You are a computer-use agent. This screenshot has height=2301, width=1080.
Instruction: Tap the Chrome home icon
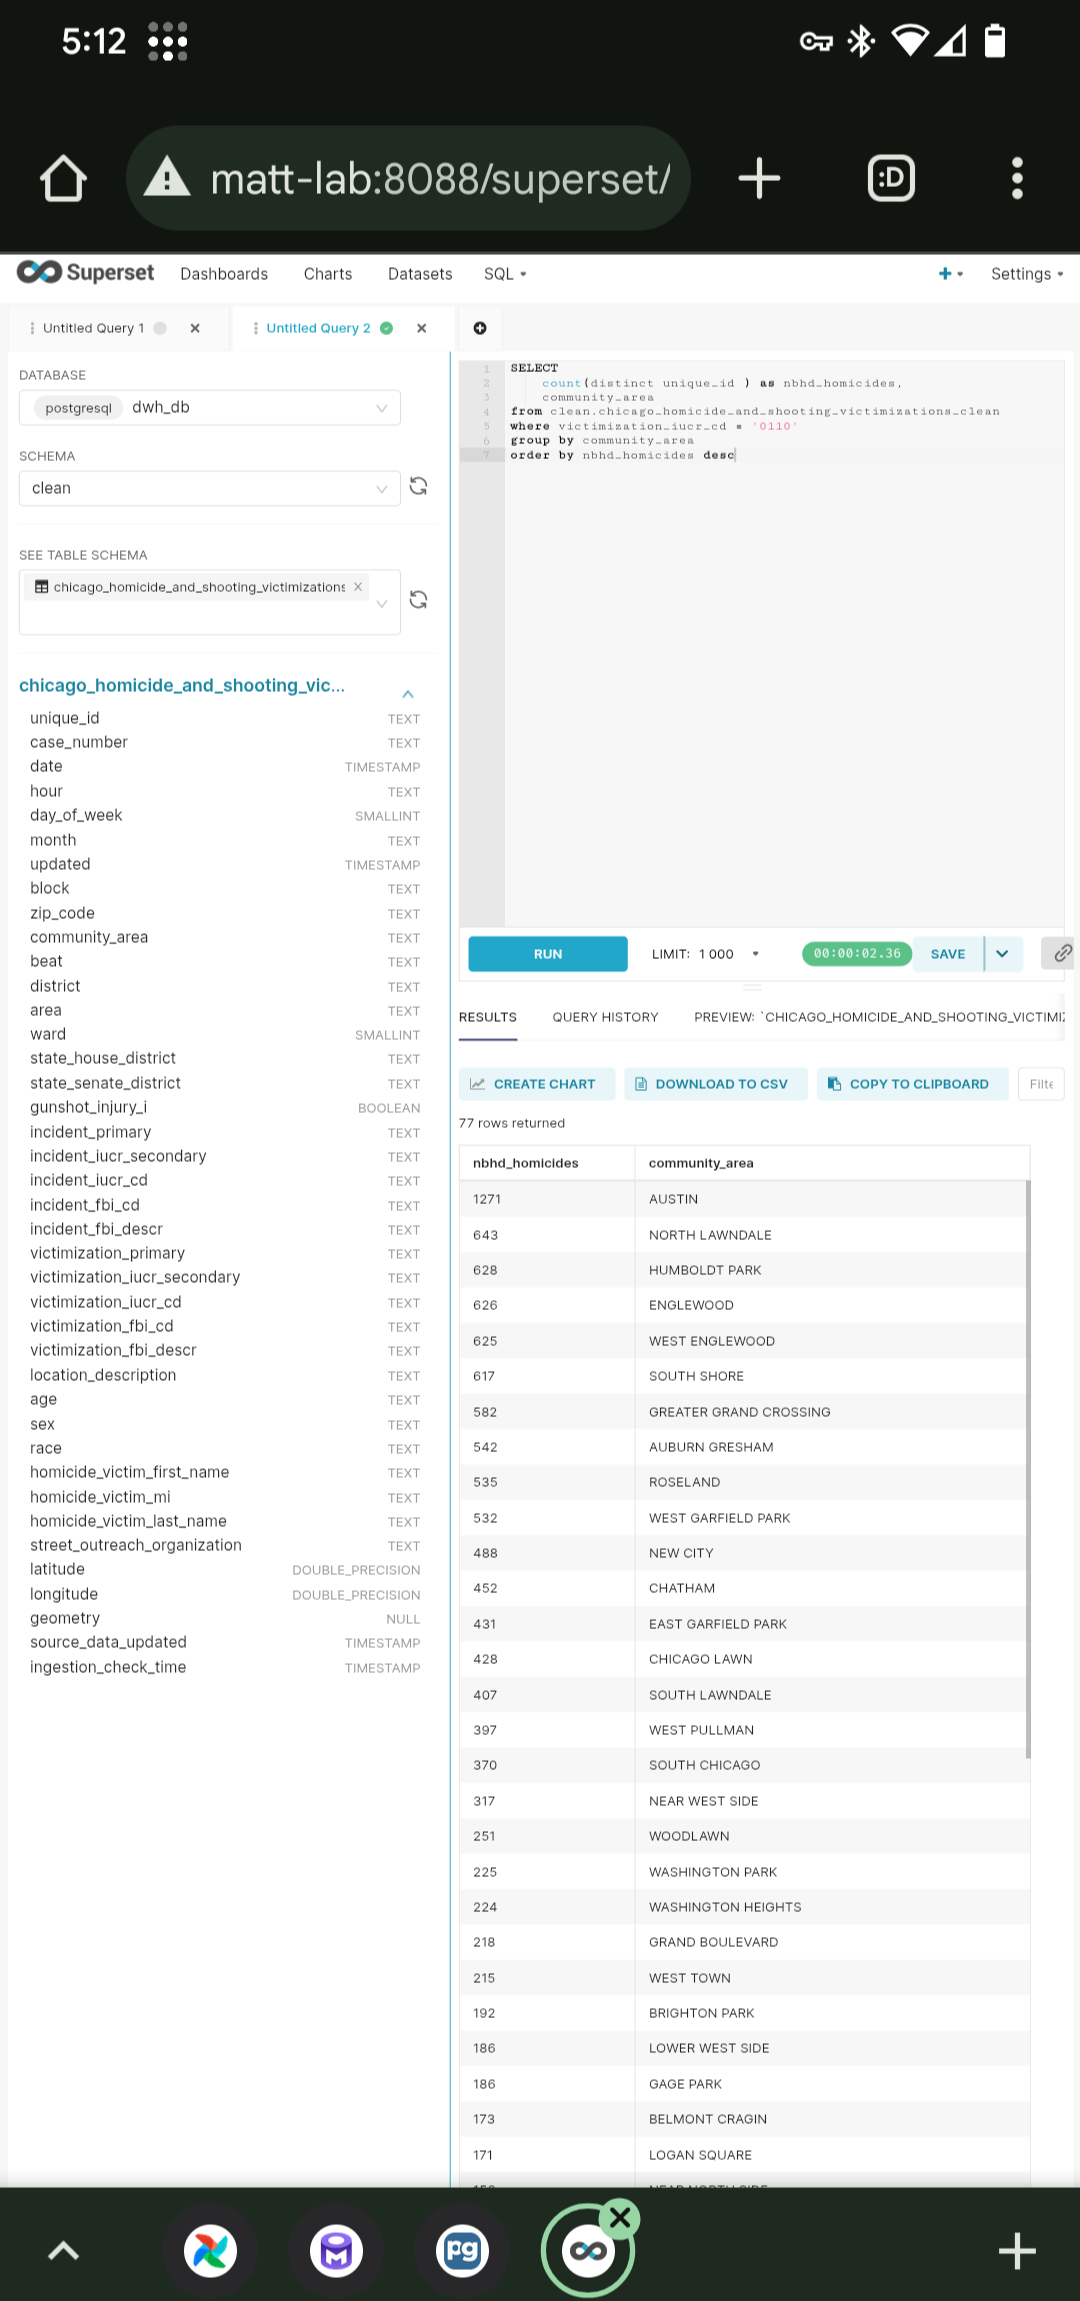[63, 177]
